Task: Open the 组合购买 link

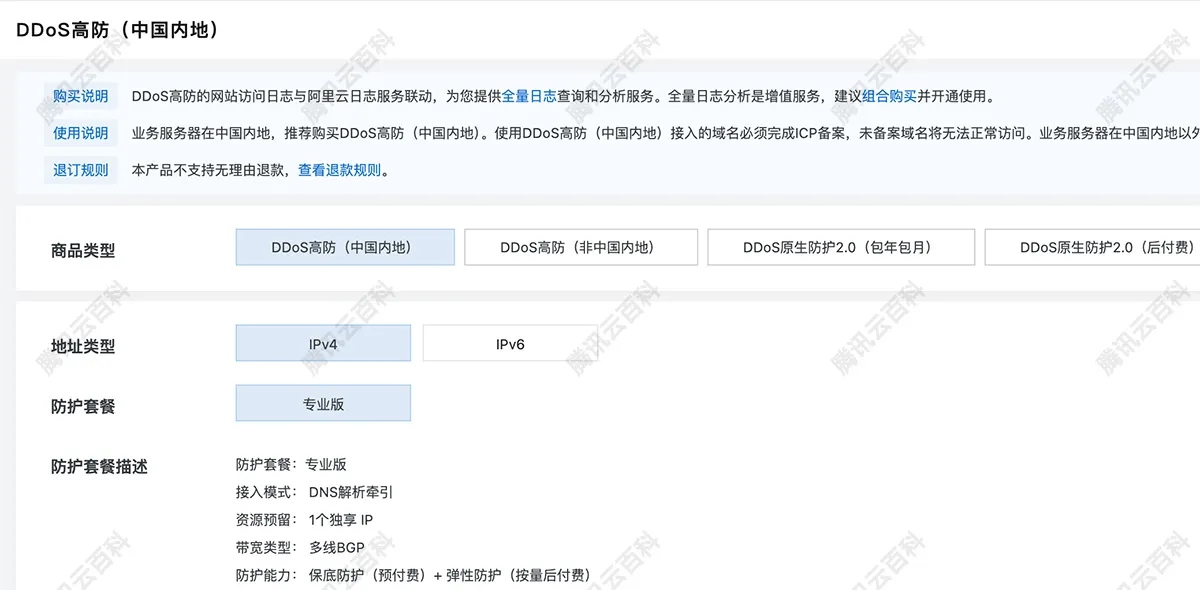Action: [x=890, y=96]
